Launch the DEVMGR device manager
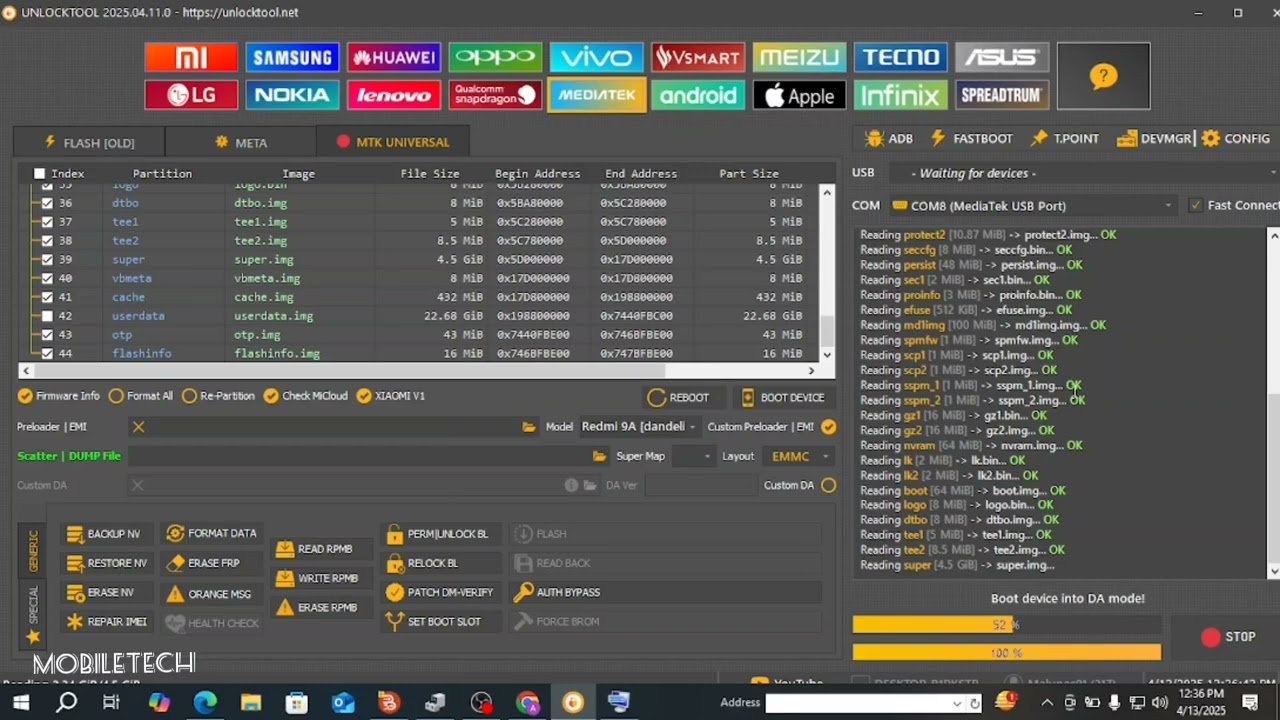Image resolution: width=1280 pixels, height=720 pixels. [x=1154, y=139]
